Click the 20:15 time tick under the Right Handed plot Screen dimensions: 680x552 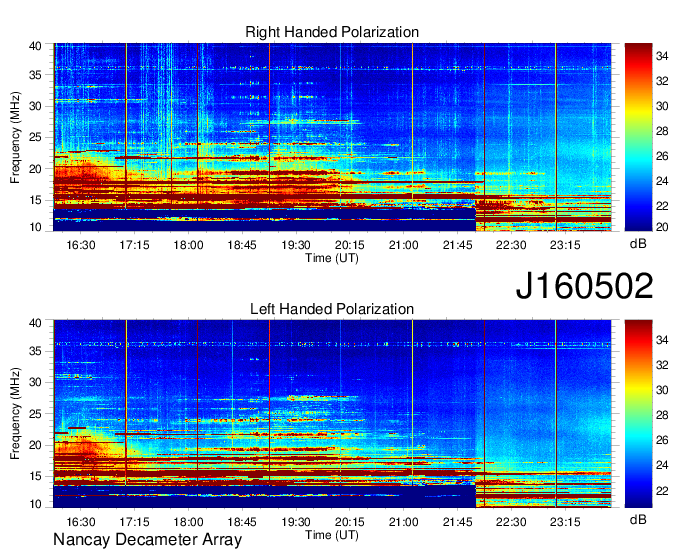coord(350,245)
